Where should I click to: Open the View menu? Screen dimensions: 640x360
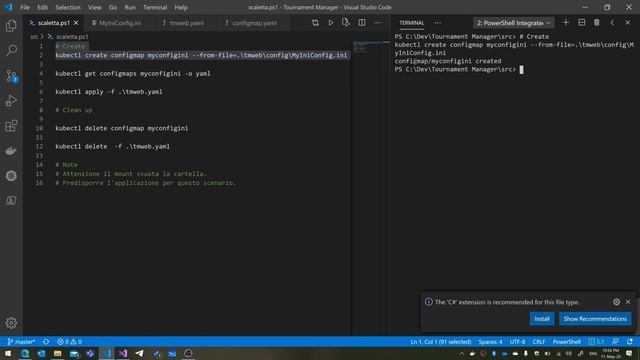coord(95,7)
